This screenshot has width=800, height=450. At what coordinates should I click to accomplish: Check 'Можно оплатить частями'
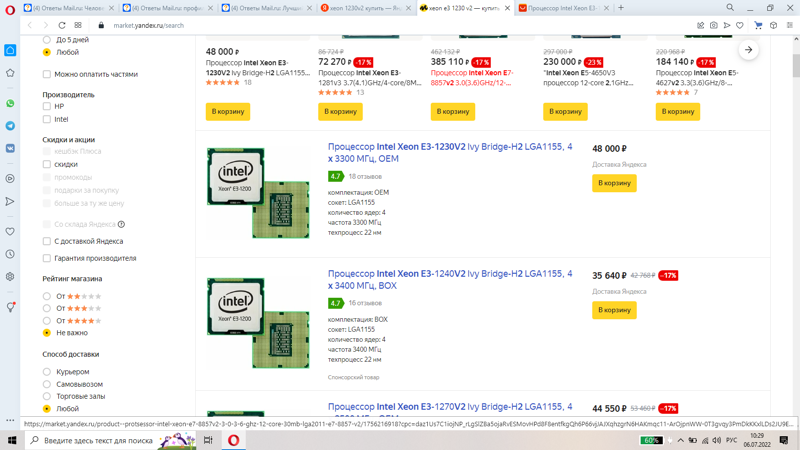pyautogui.click(x=46, y=74)
